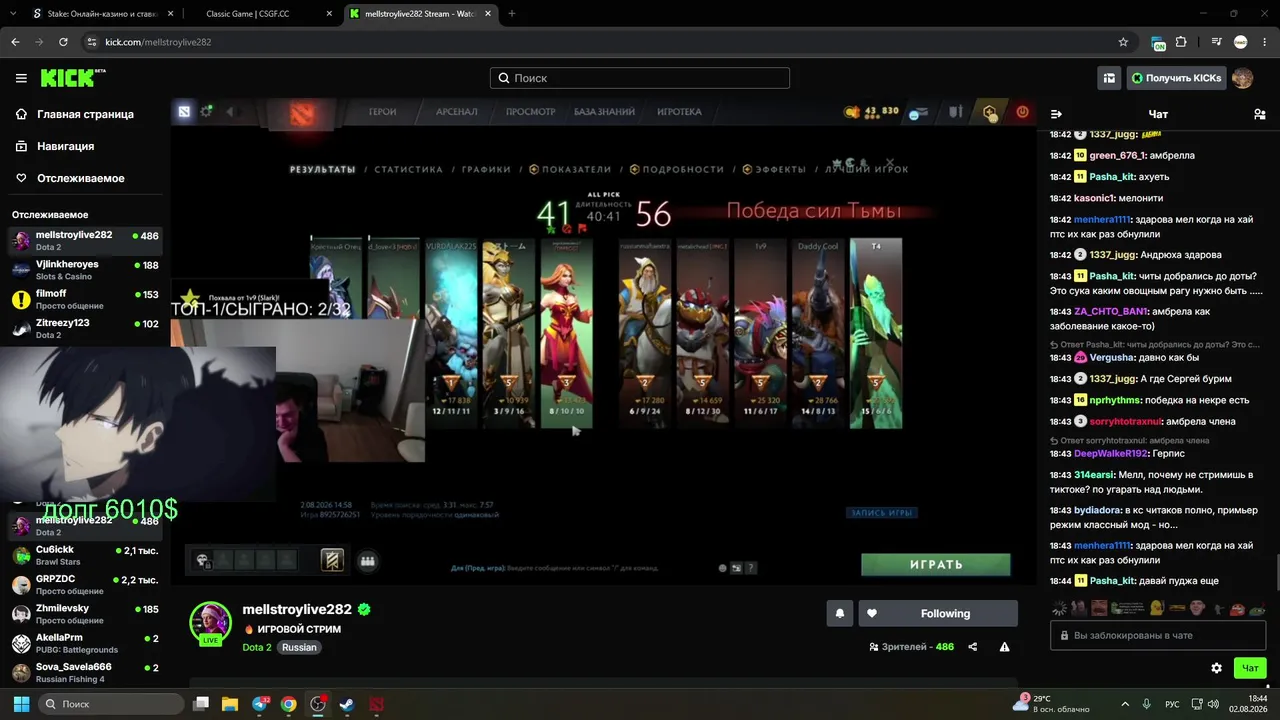Open the Kick hamburger sidebar menu
Image resolution: width=1280 pixels, height=720 pixels.
pyautogui.click(x=21, y=78)
